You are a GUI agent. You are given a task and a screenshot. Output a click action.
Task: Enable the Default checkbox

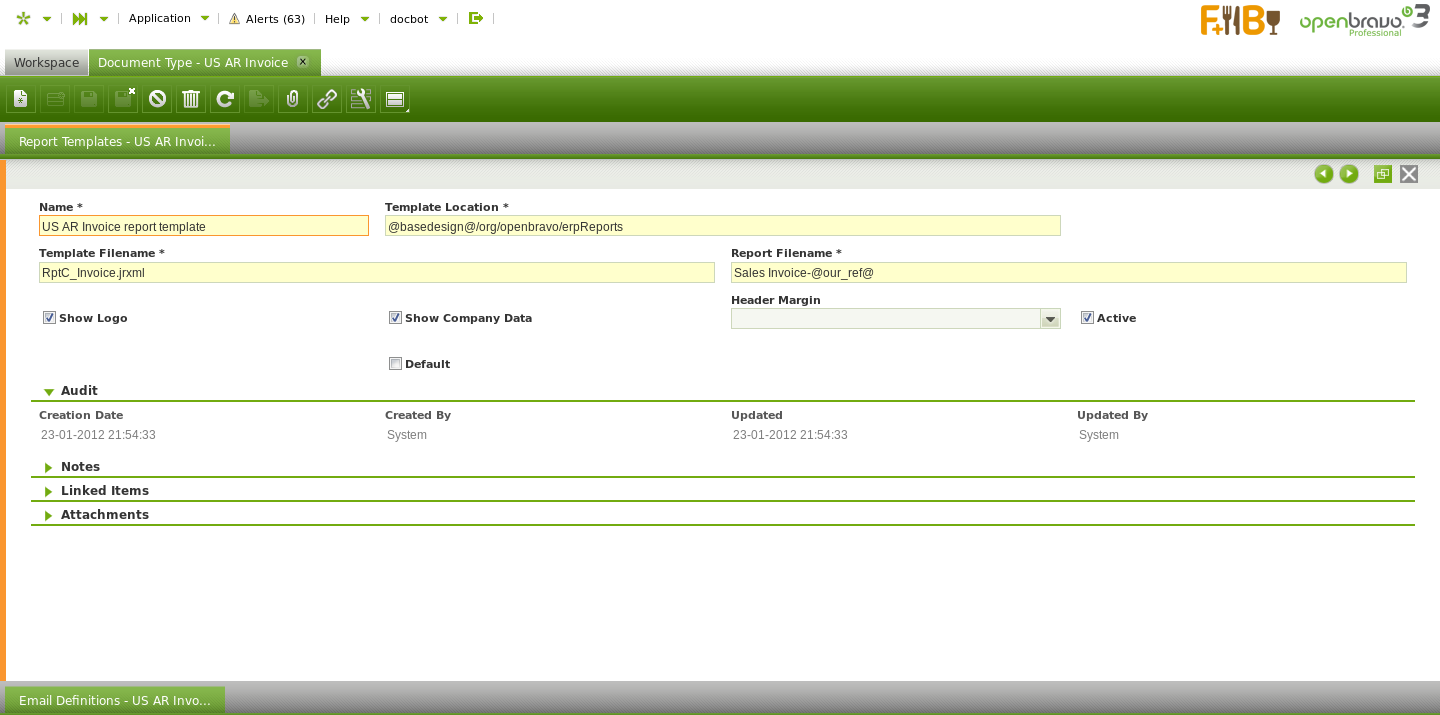(395, 364)
